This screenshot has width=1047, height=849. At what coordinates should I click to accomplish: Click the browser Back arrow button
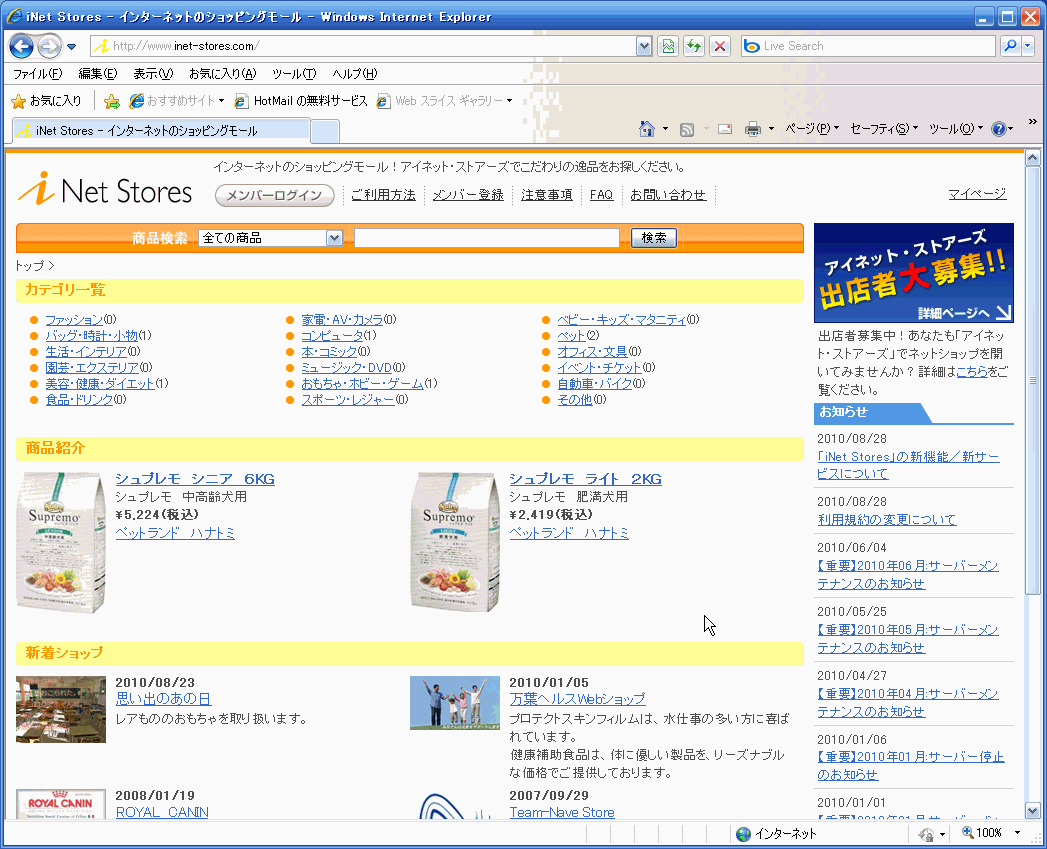tap(22, 46)
